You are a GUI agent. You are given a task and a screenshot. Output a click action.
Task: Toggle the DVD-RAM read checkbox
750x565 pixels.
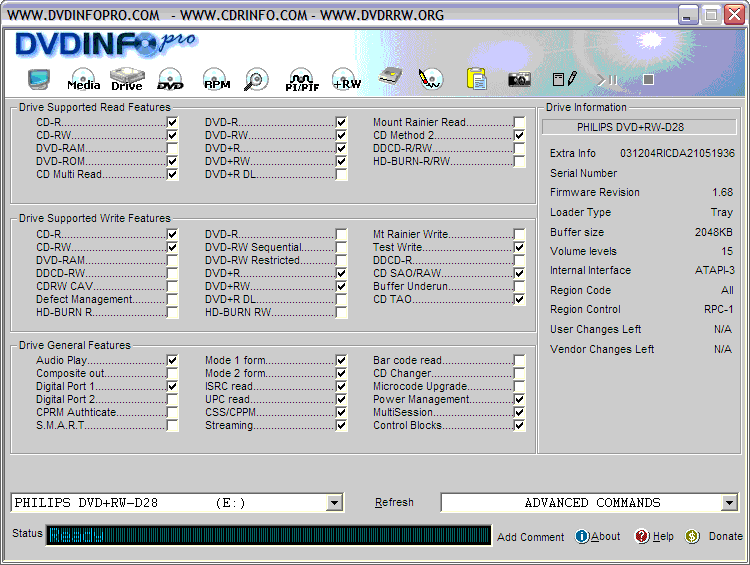(173, 148)
